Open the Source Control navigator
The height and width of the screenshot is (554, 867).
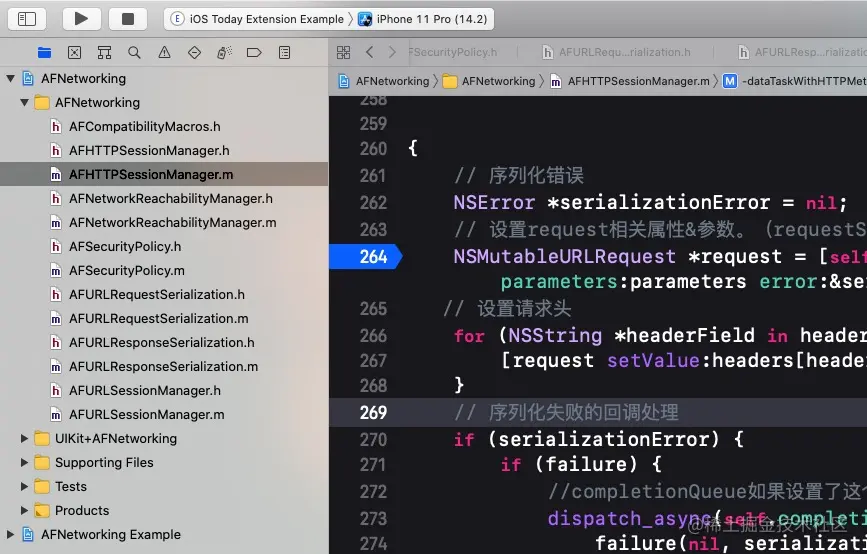click(x=74, y=53)
